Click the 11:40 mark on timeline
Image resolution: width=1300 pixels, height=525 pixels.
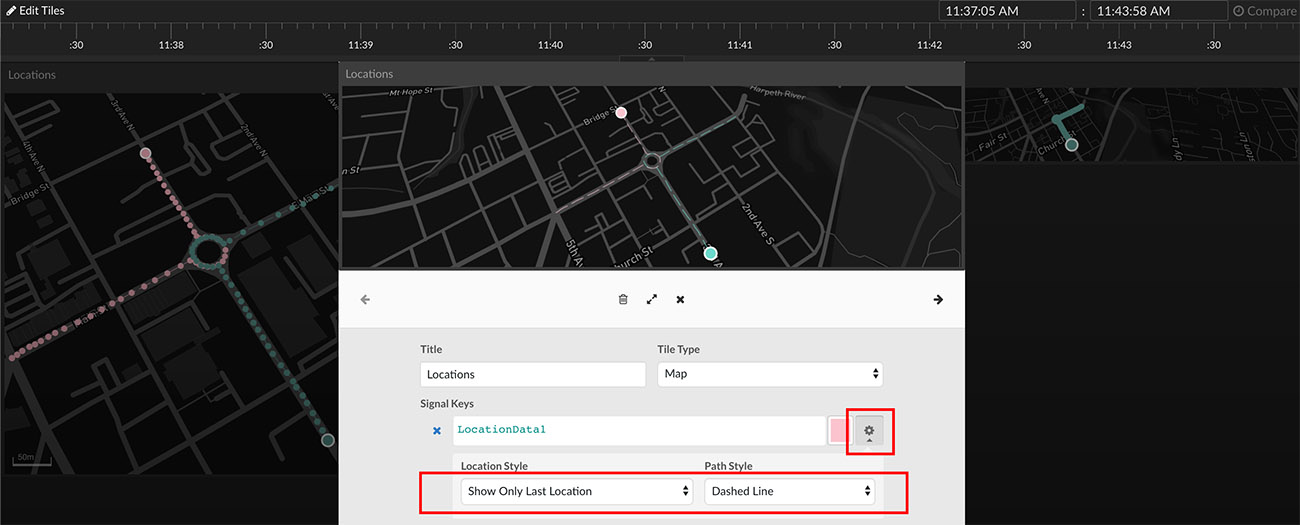[550, 45]
